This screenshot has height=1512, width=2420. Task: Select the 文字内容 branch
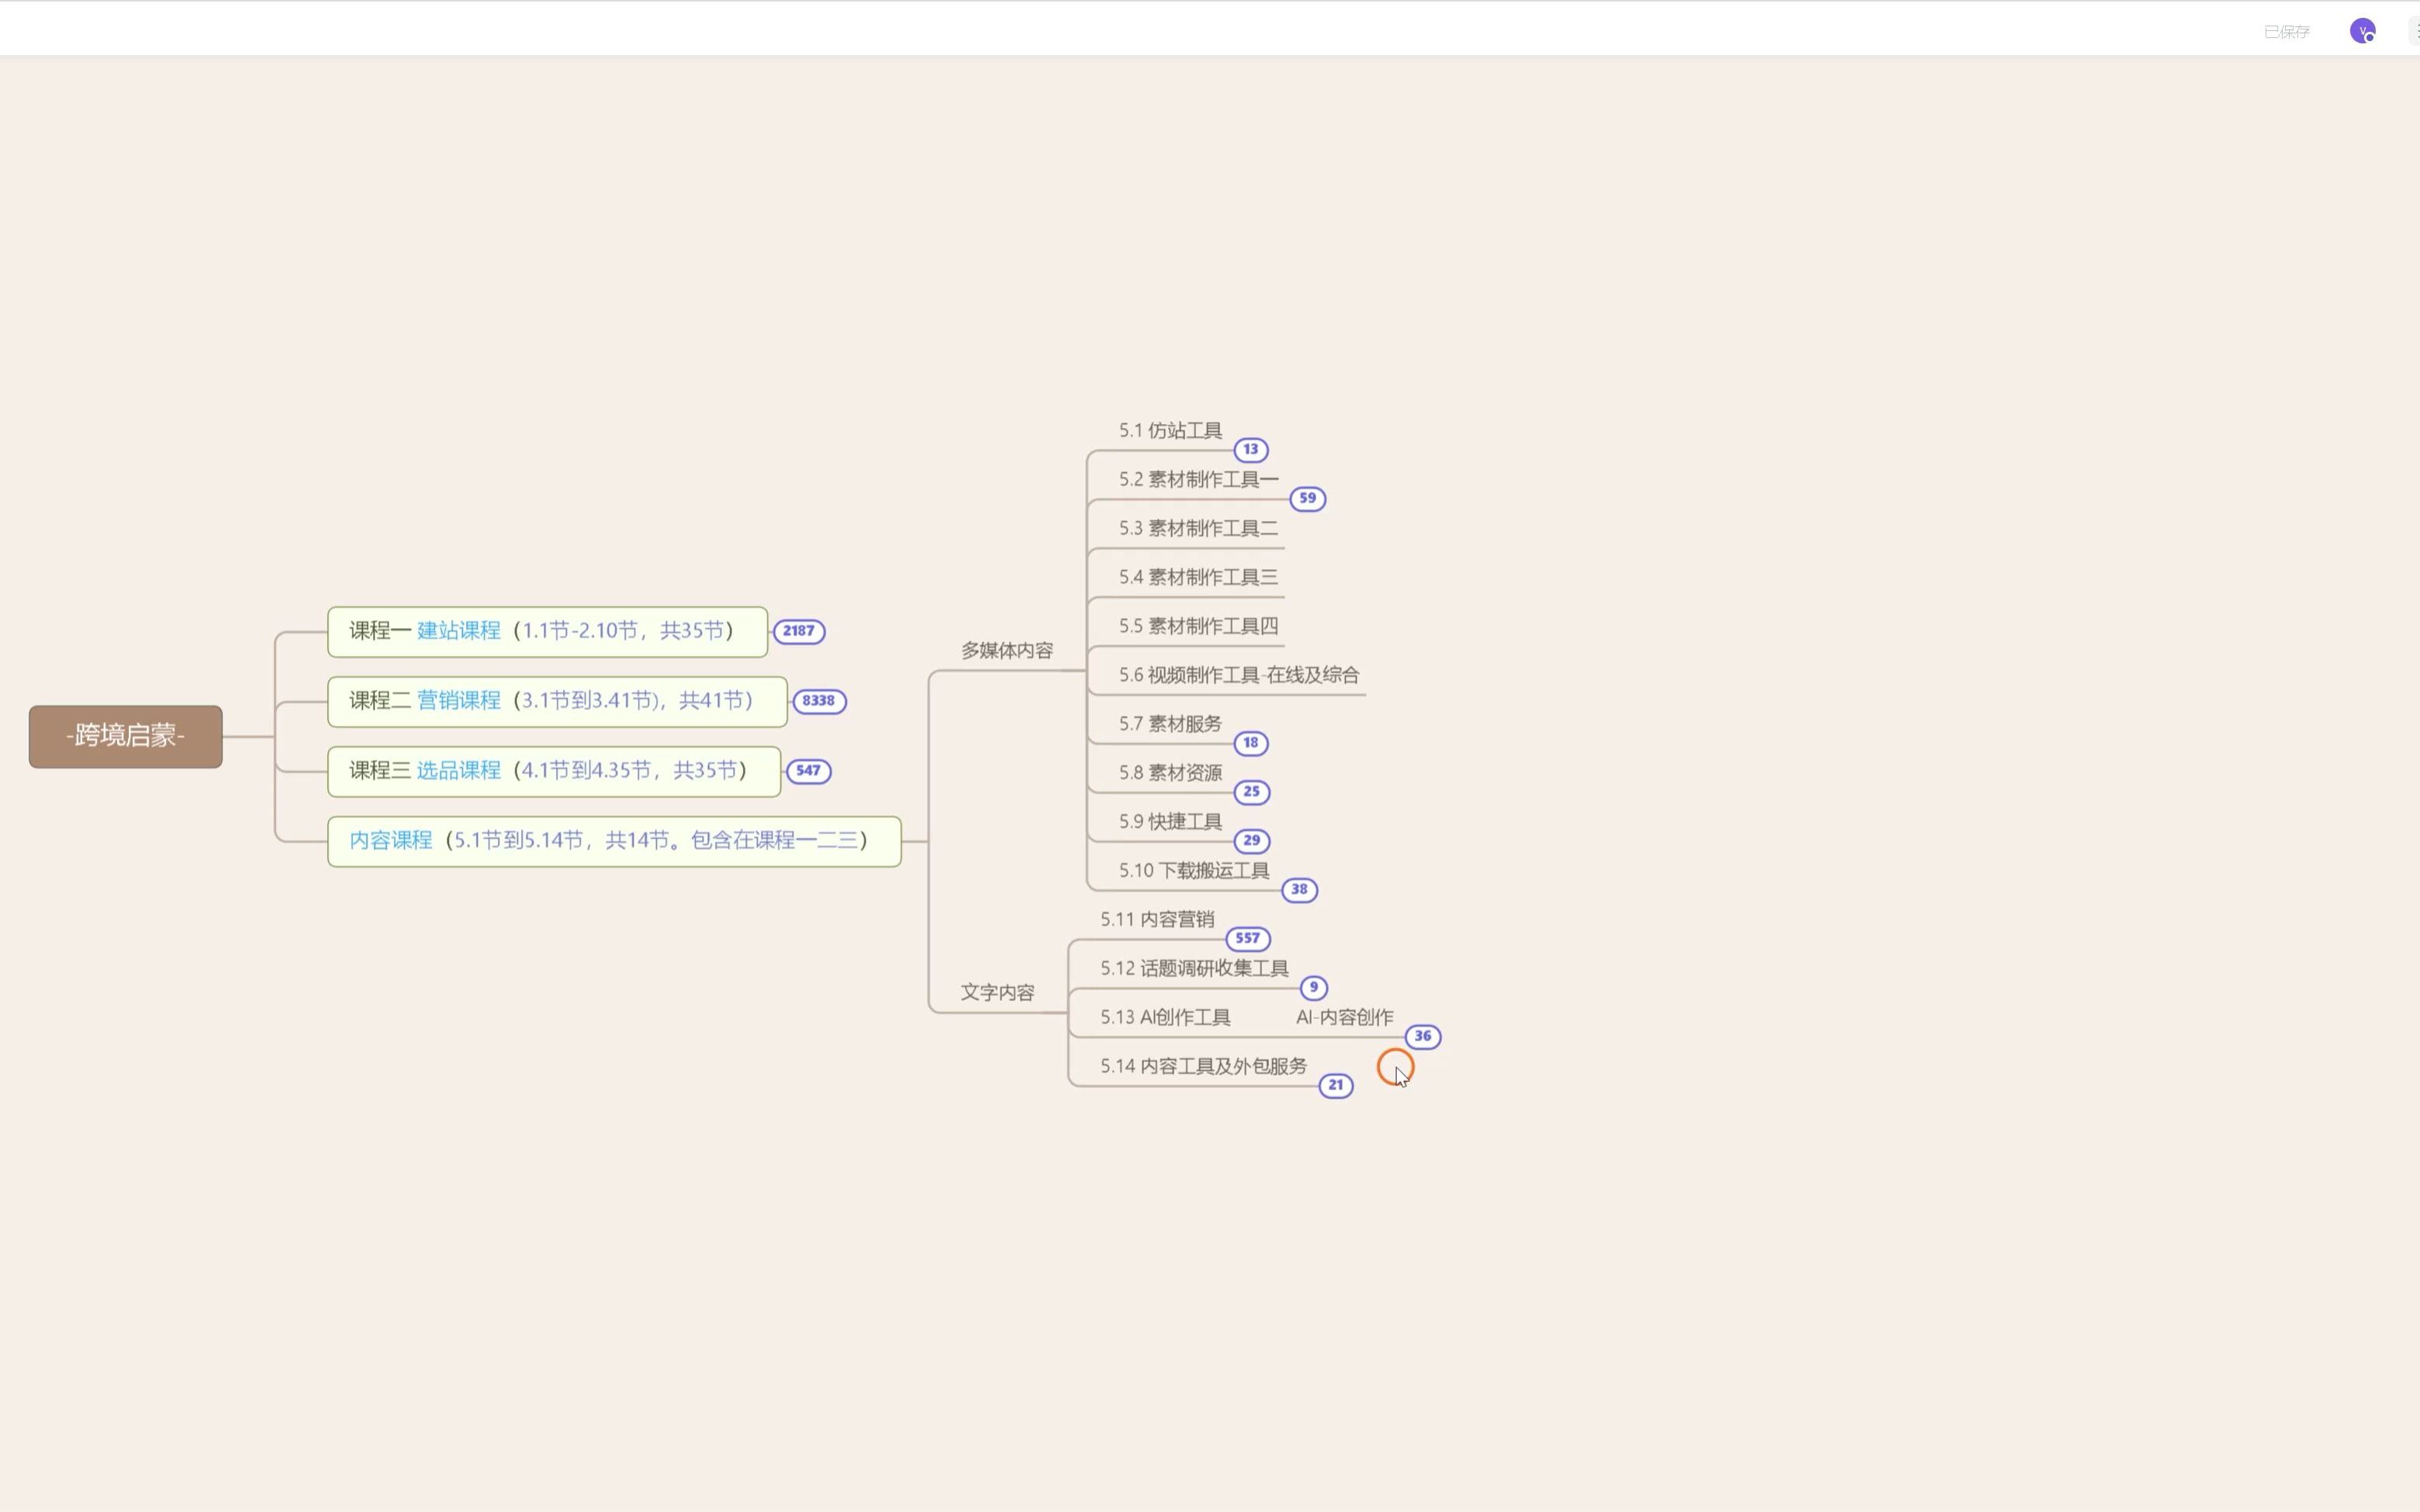[997, 992]
